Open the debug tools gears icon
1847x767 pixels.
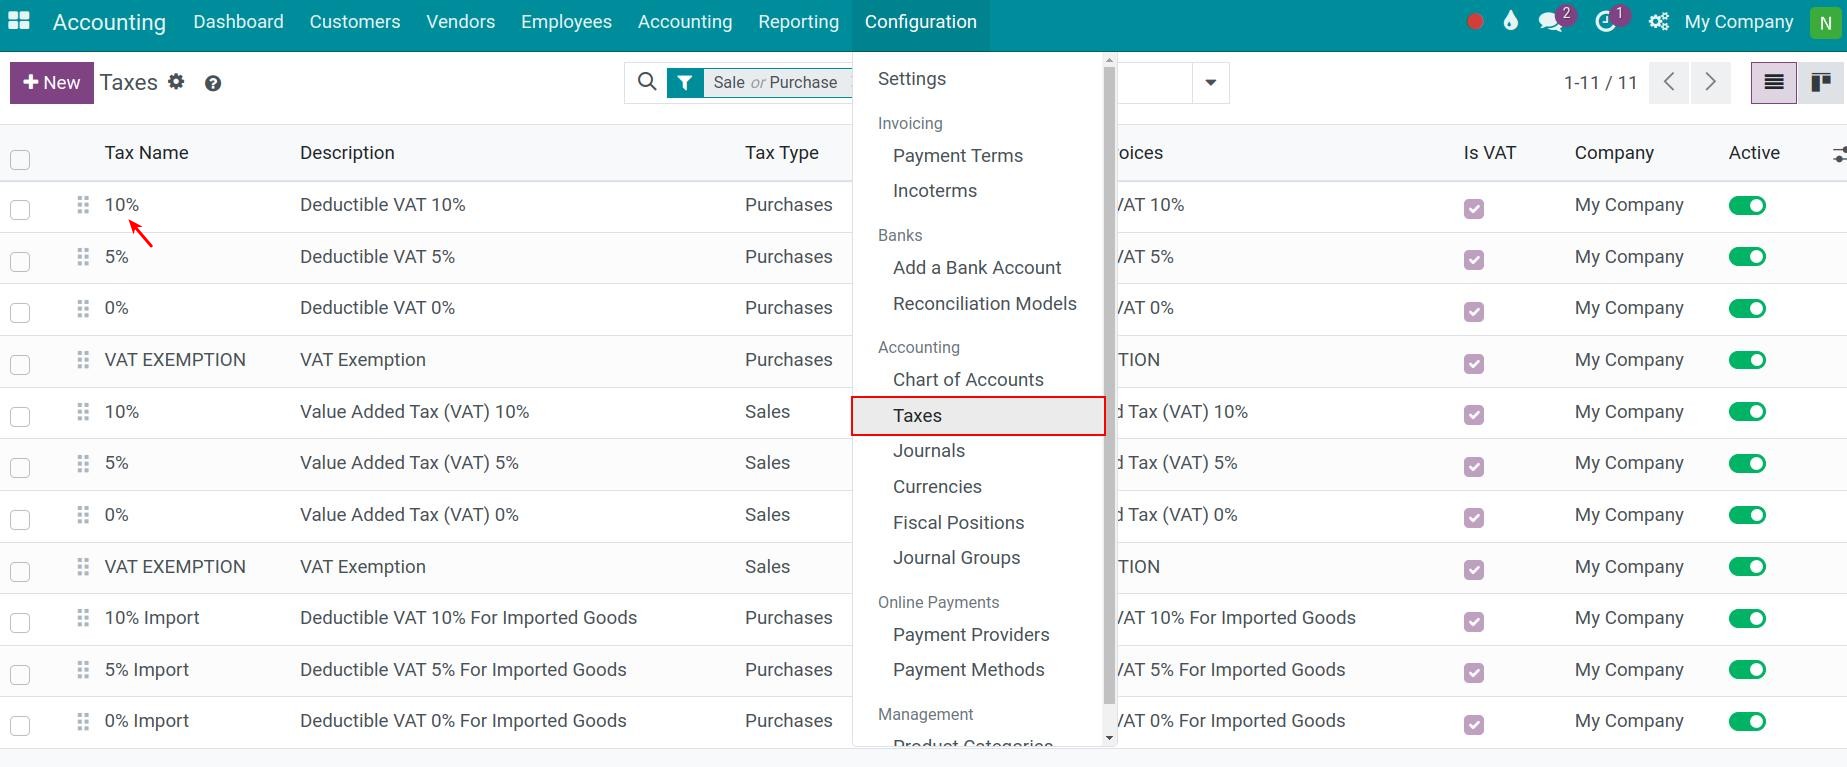1659,21
